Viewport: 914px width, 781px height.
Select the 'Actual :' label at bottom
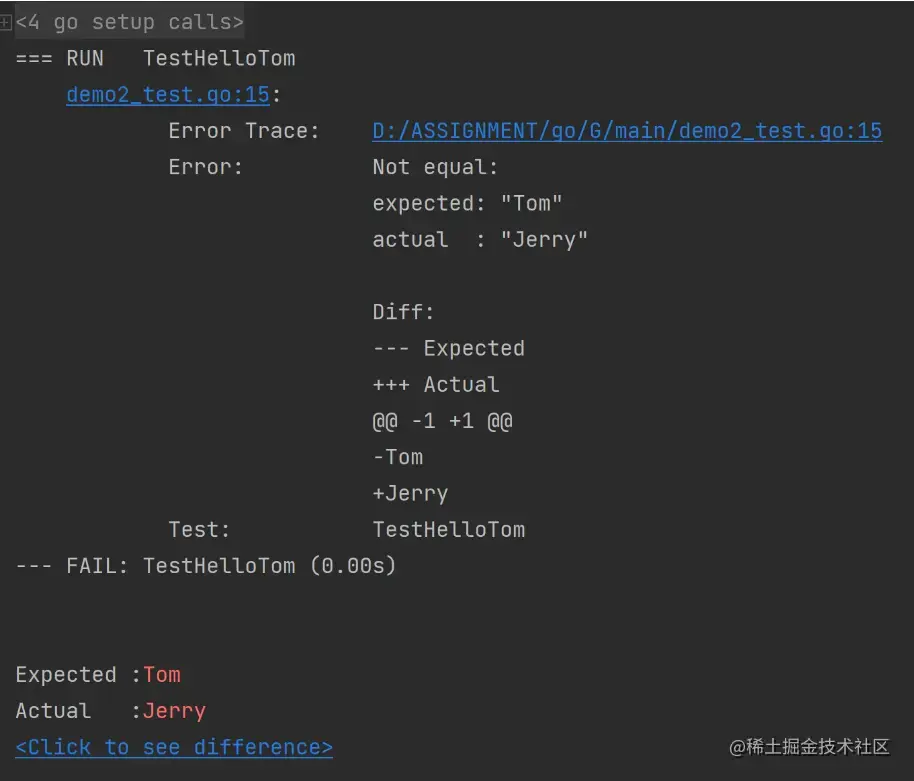pos(78,711)
